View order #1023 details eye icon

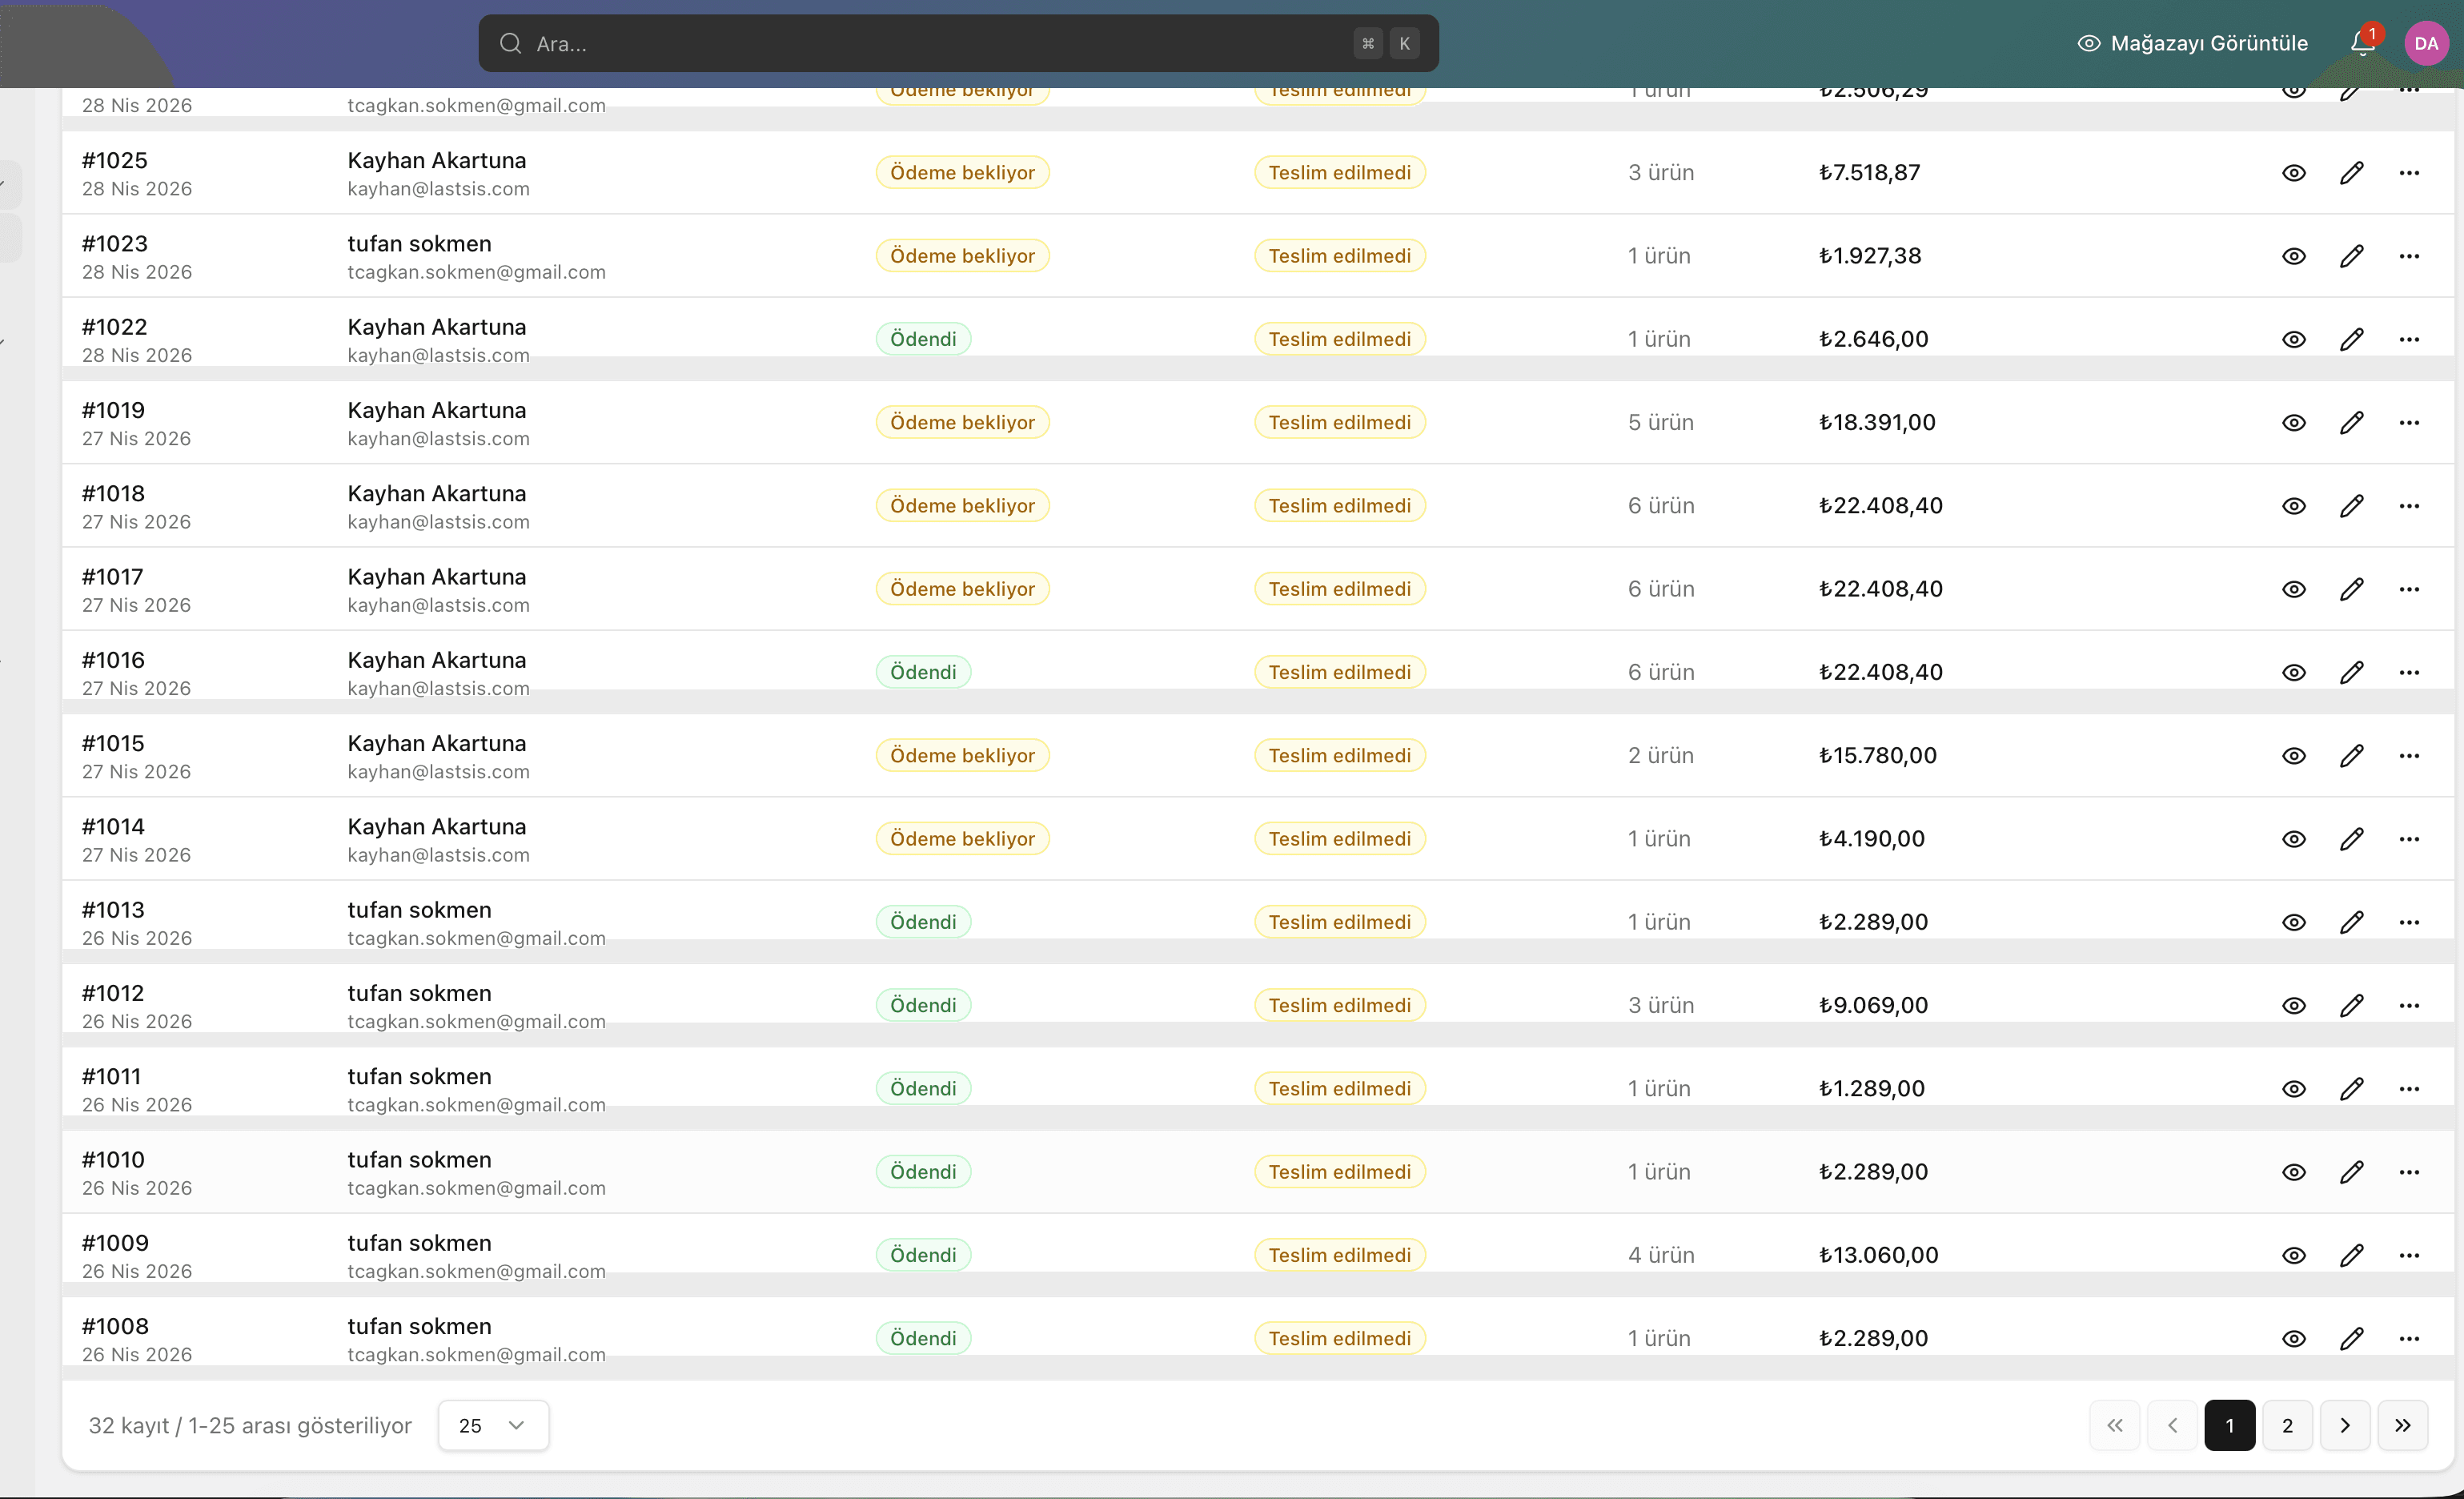pos(2293,256)
